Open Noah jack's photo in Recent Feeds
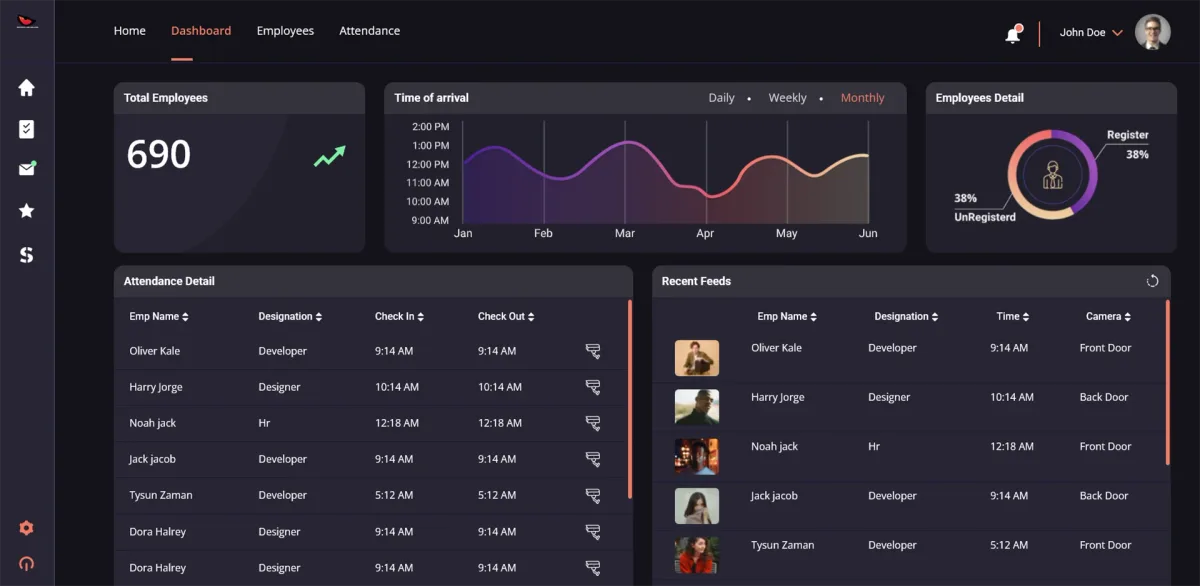The image size is (1200, 586). [x=697, y=456]
